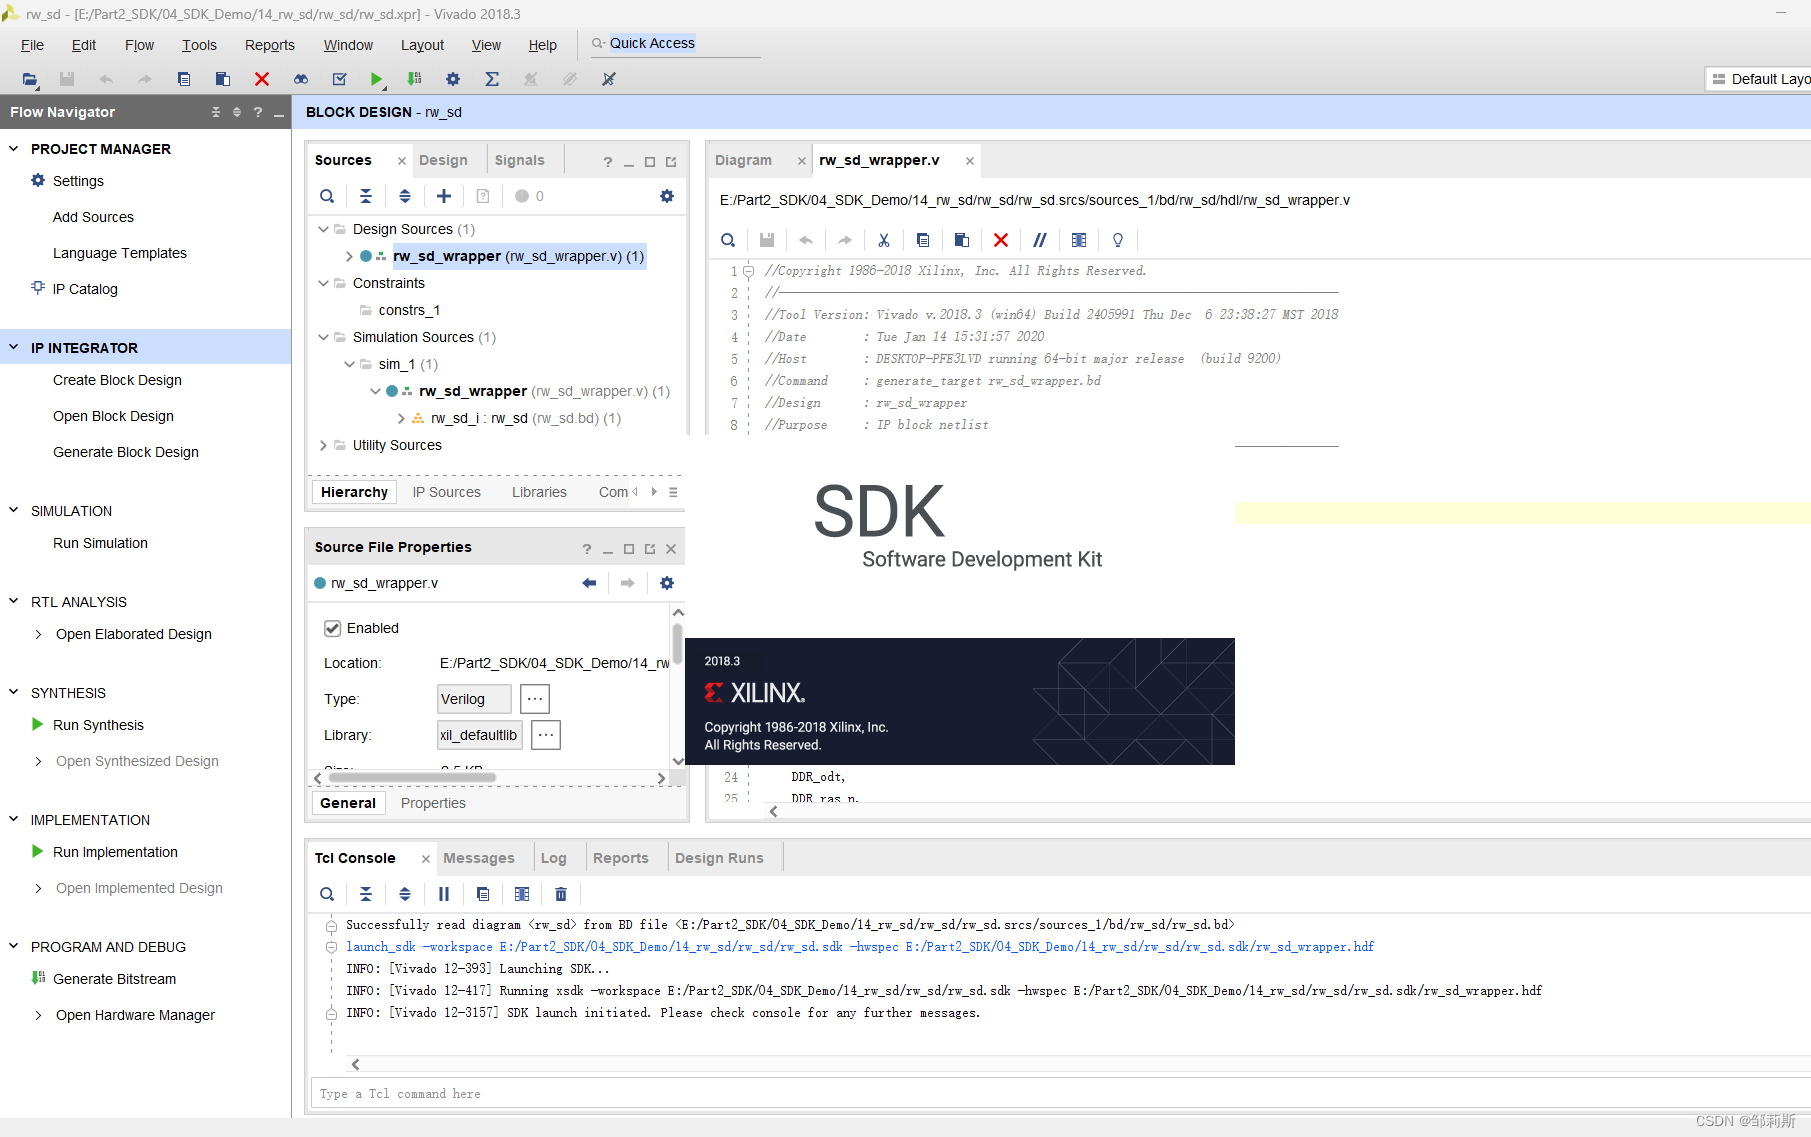Screen dimensions: 1811x1137
Task: Pause Tcl Console output
Action: point(444,894)
